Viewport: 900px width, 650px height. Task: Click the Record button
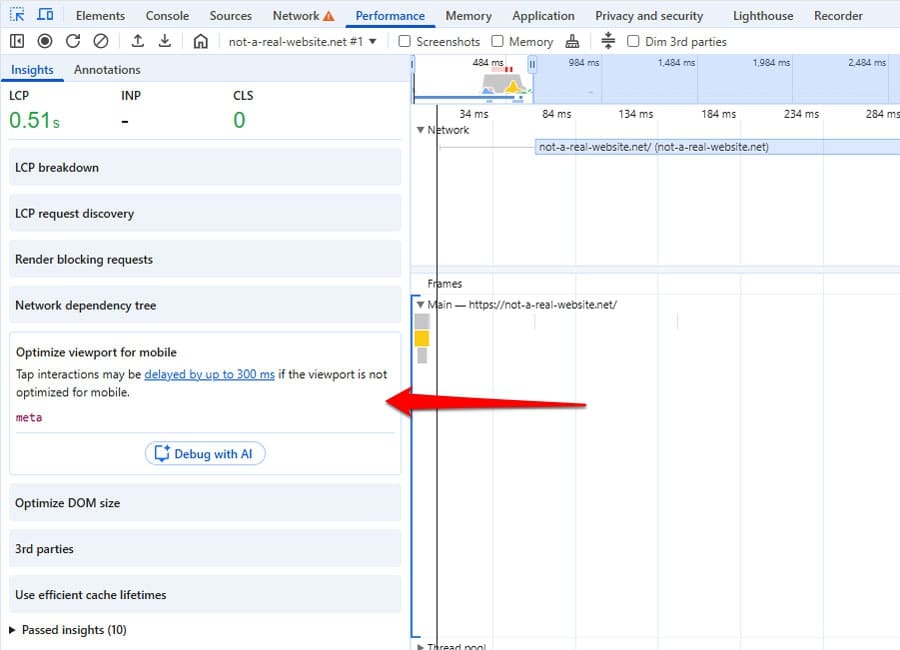(x=43, y=41)
